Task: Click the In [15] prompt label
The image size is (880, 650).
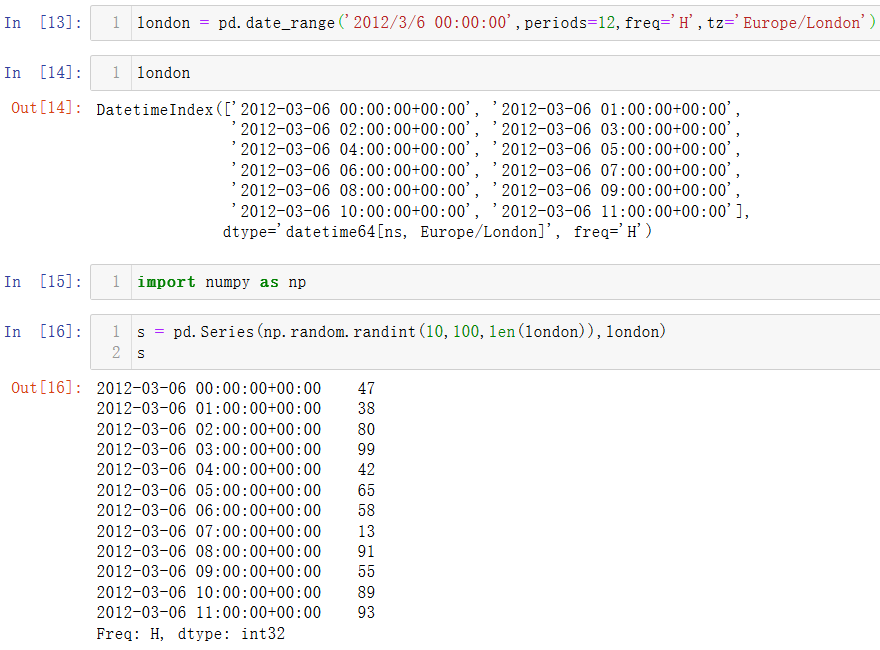Action: (43, 281)
